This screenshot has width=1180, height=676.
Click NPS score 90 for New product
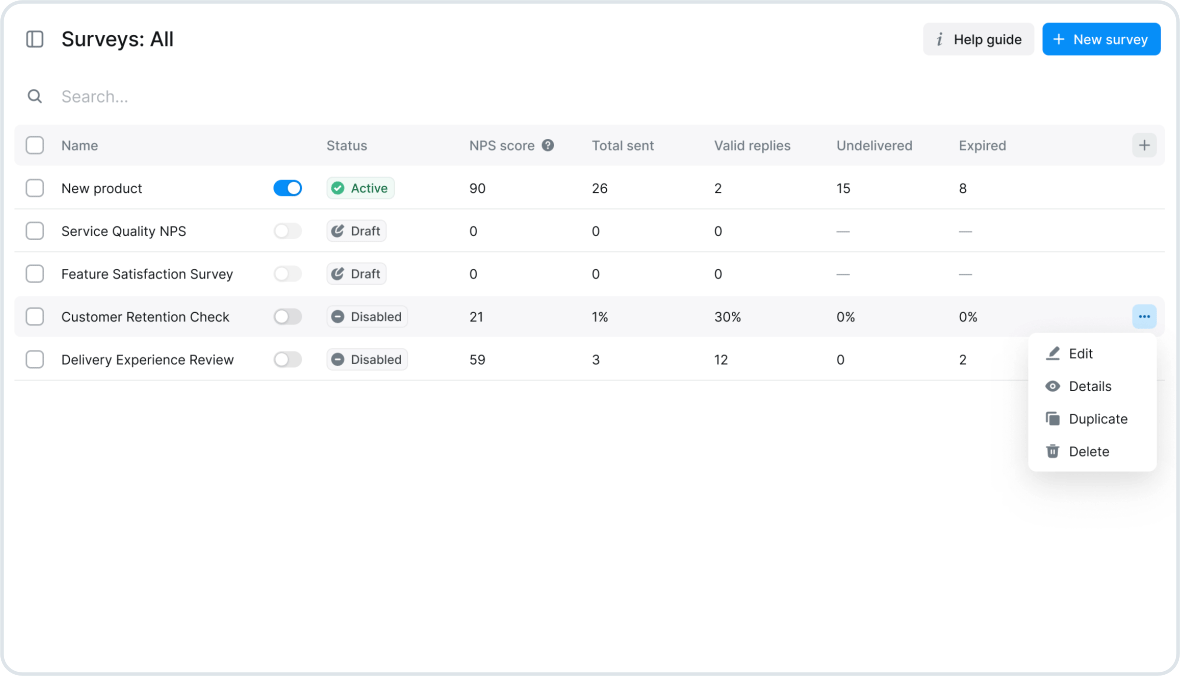pos(477,188)
